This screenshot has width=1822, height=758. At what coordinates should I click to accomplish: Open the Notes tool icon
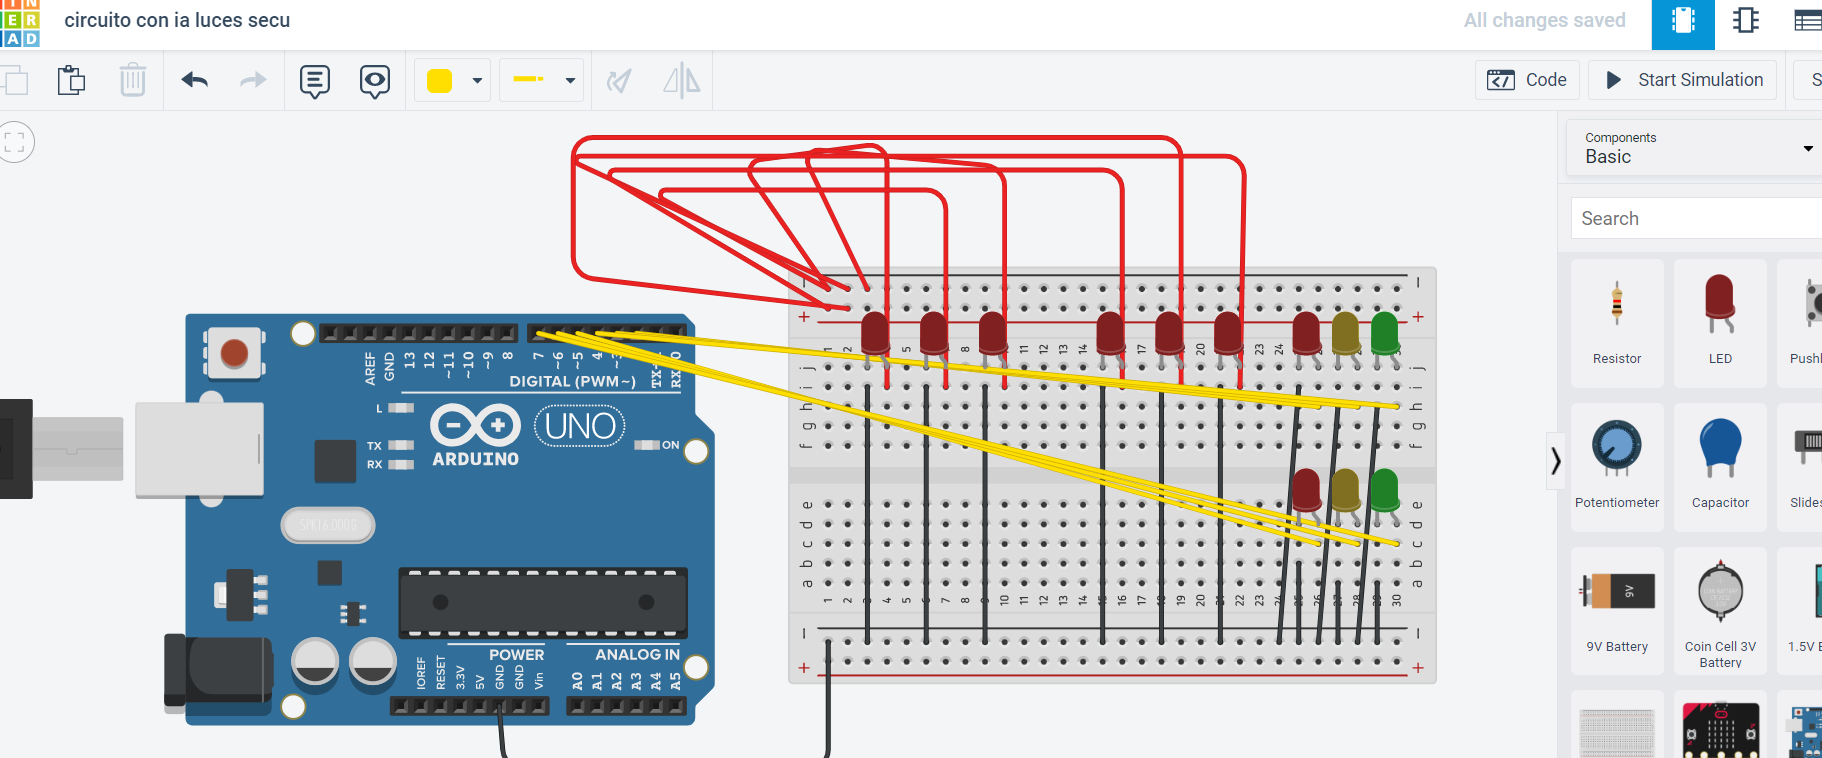pos(315,80)
